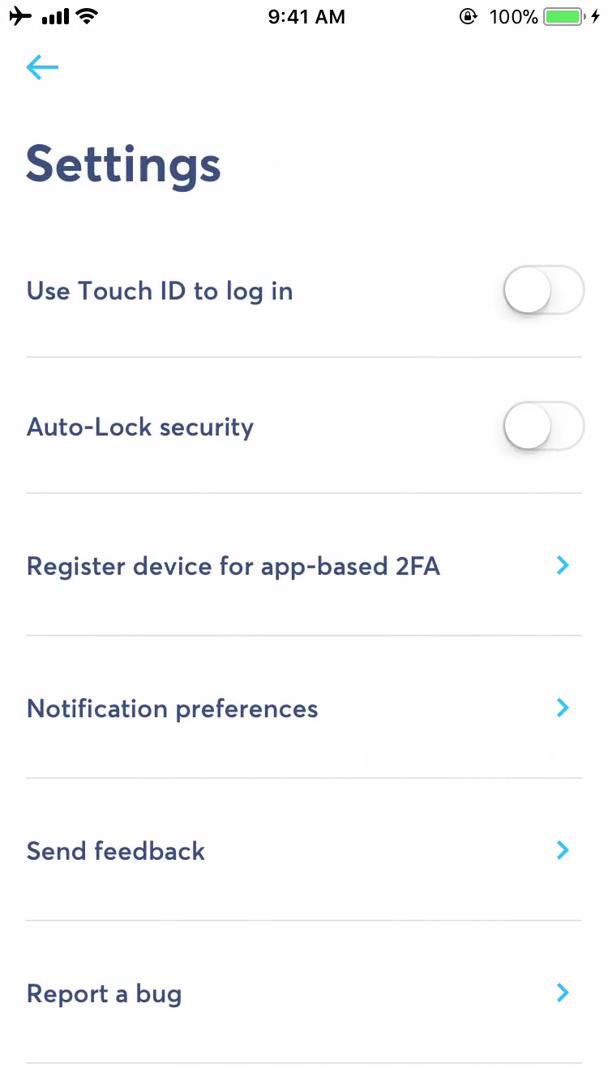Click the battery indicator in the status bar

point(560,16)
